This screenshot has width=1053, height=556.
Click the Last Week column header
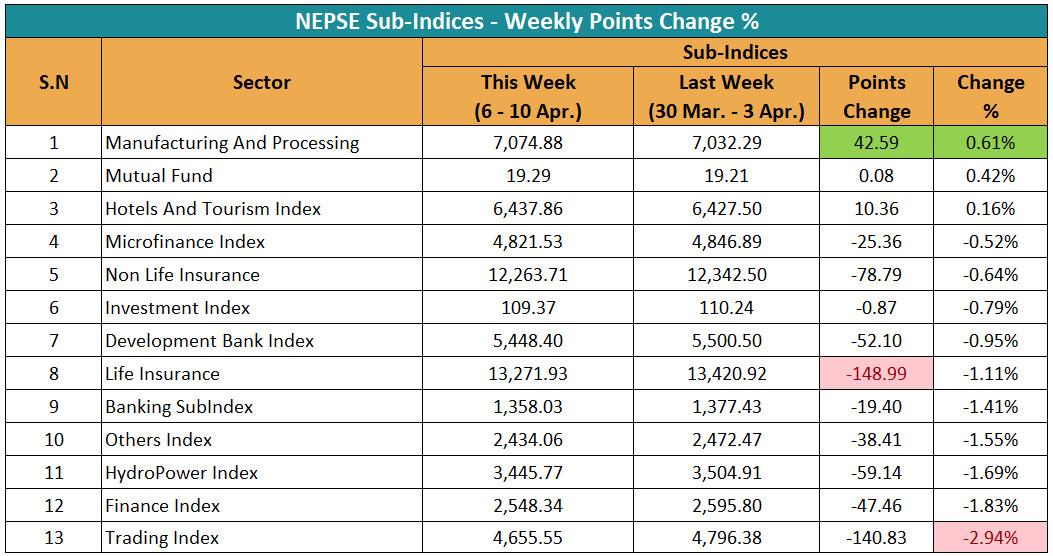726,97
